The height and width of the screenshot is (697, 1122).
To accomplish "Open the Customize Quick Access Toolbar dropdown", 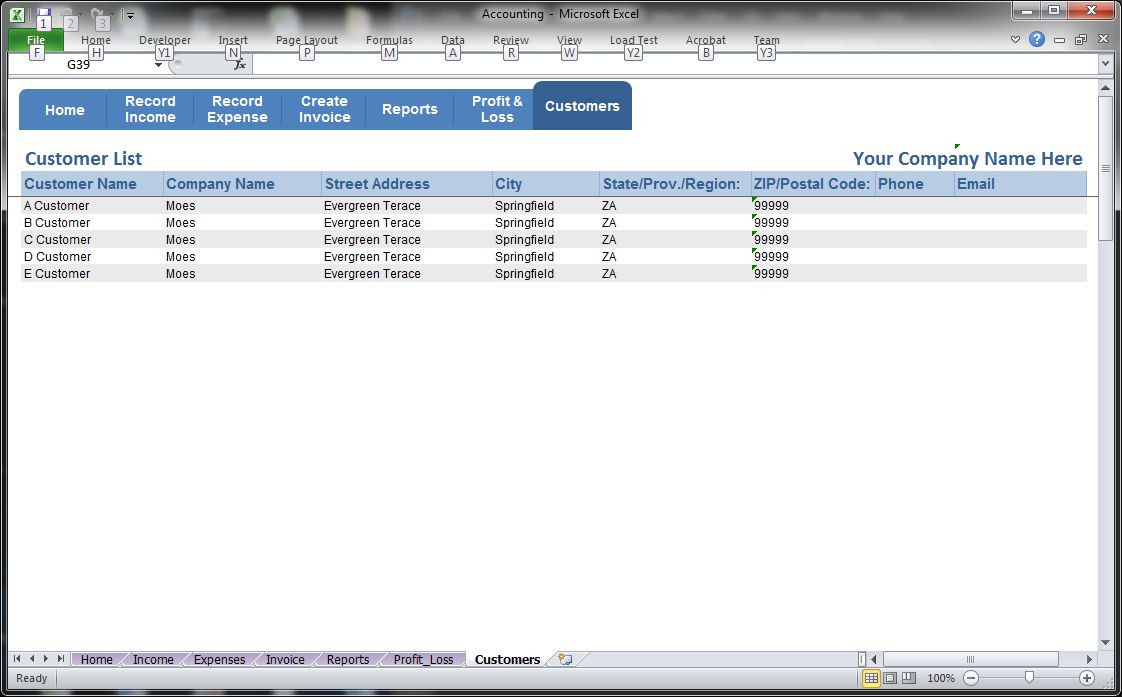I will point(130,15).
